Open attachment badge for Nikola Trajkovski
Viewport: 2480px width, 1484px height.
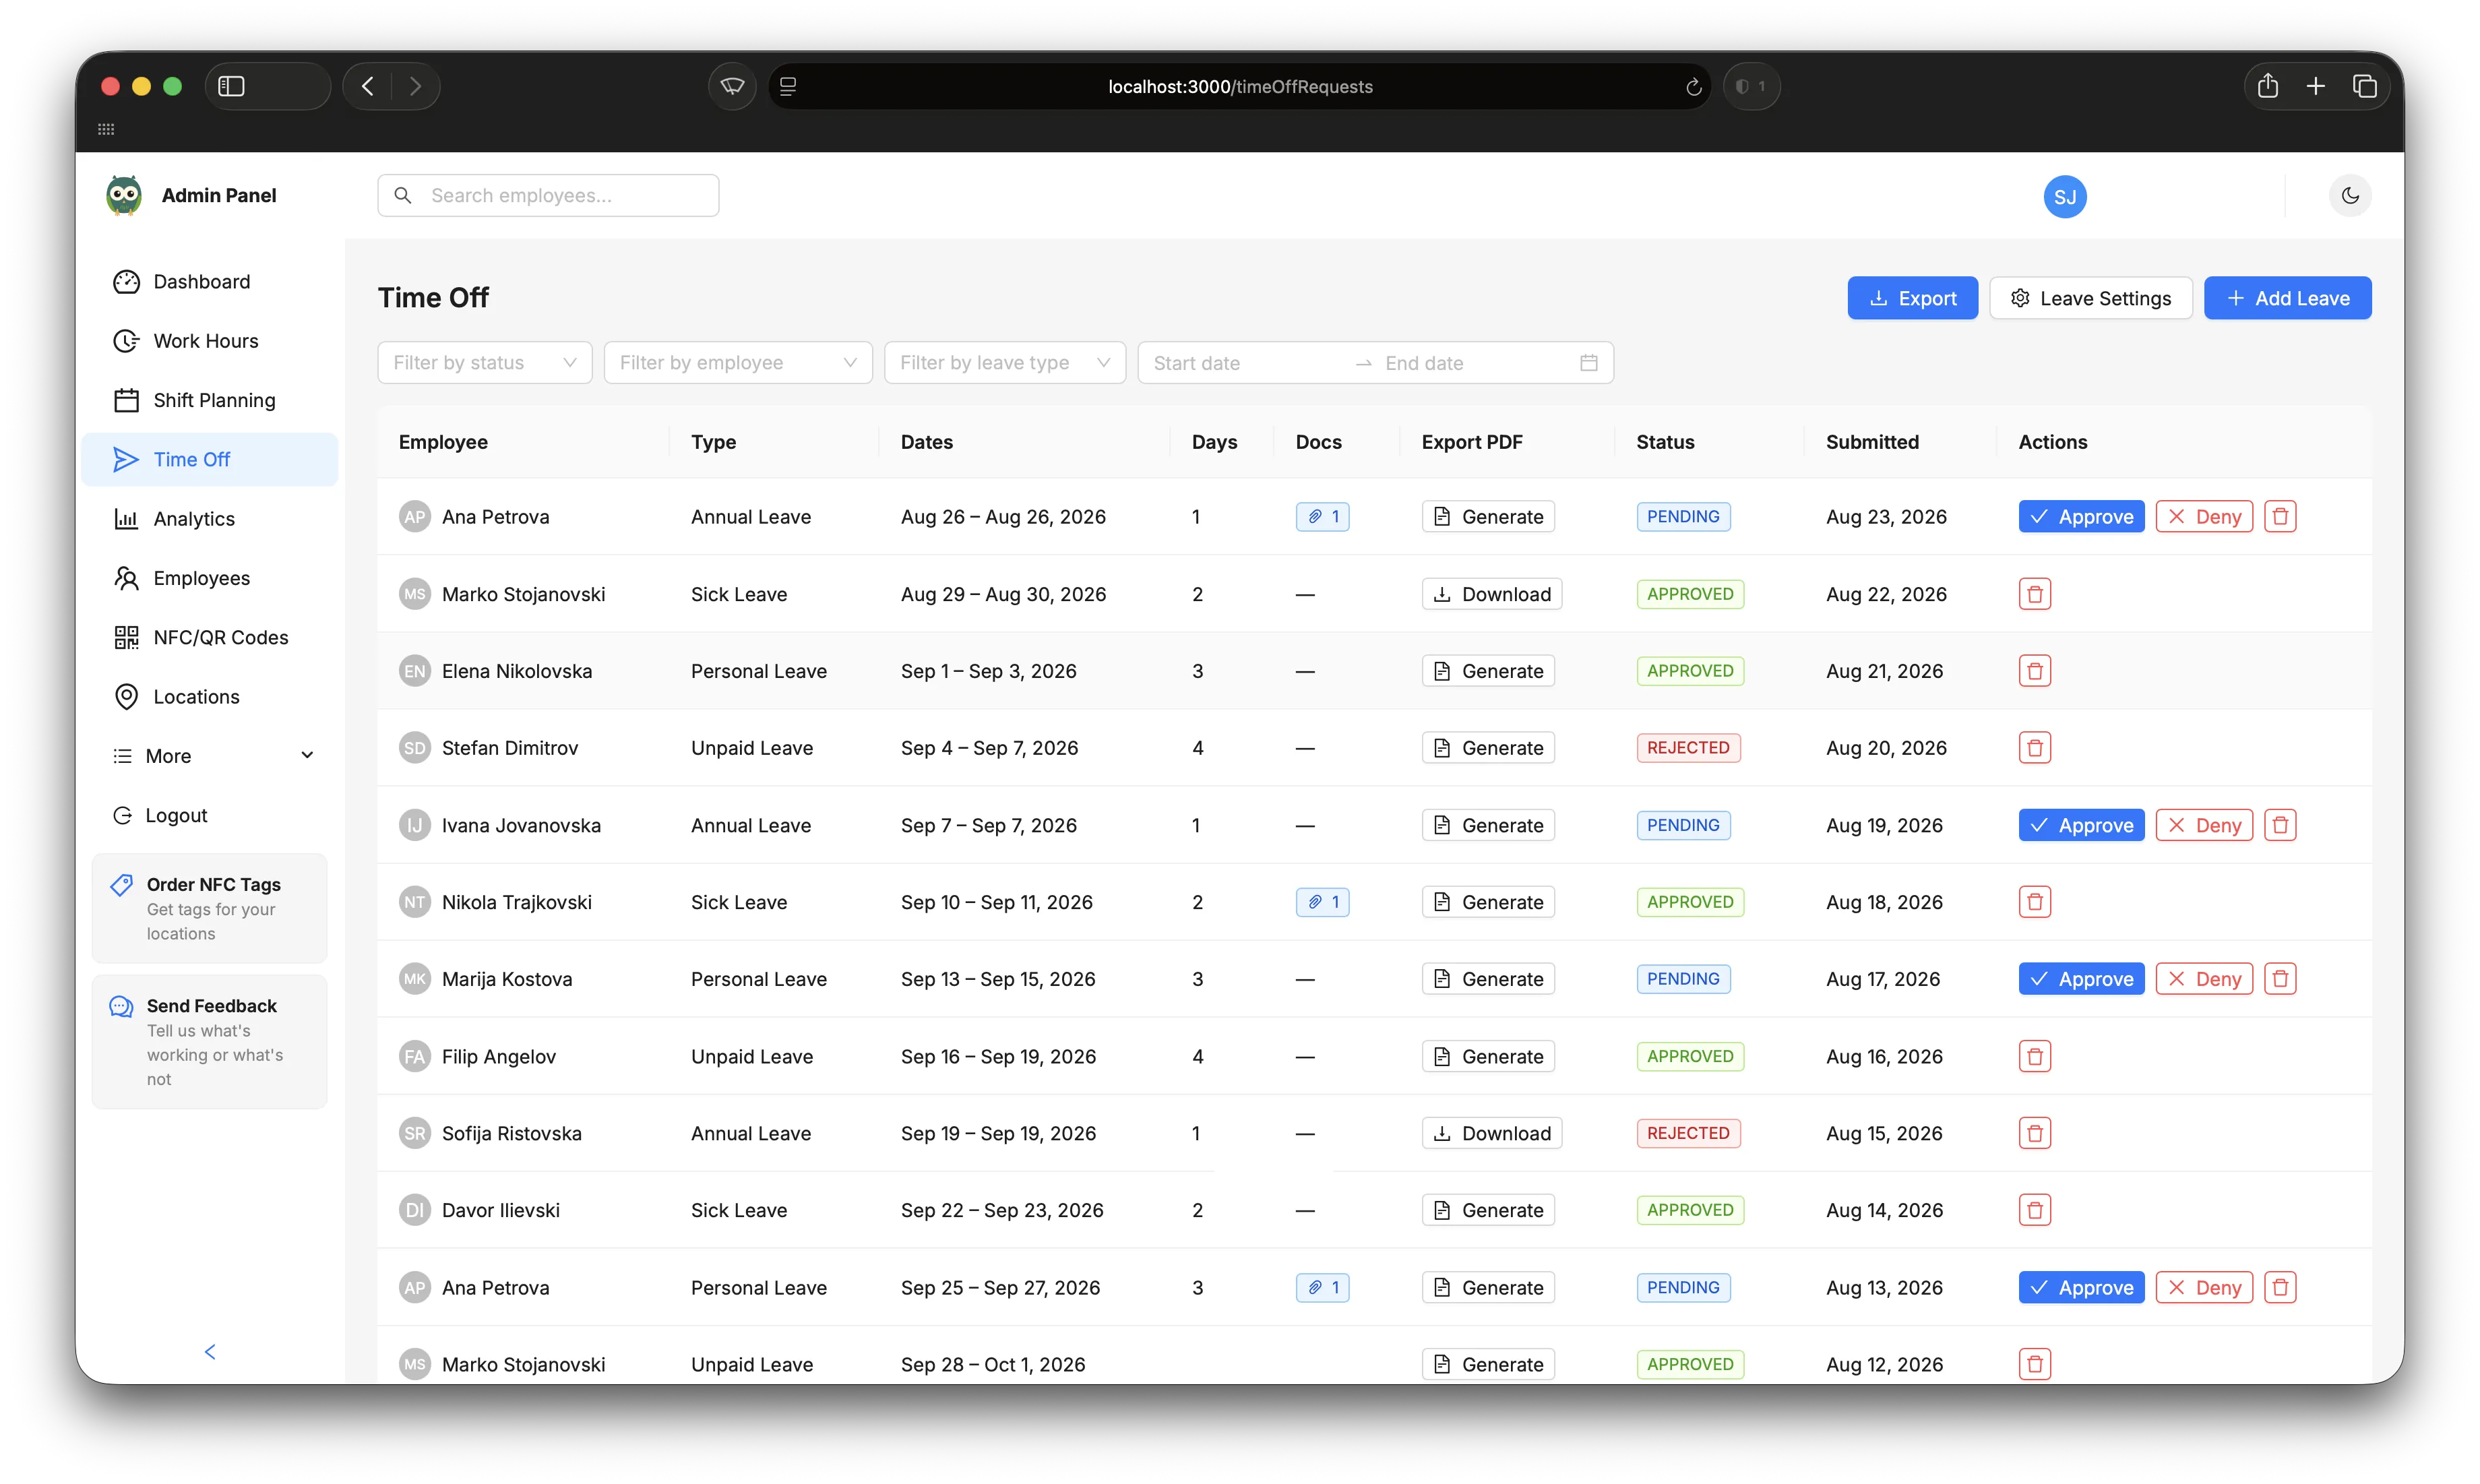click(x=1322, y=902)
